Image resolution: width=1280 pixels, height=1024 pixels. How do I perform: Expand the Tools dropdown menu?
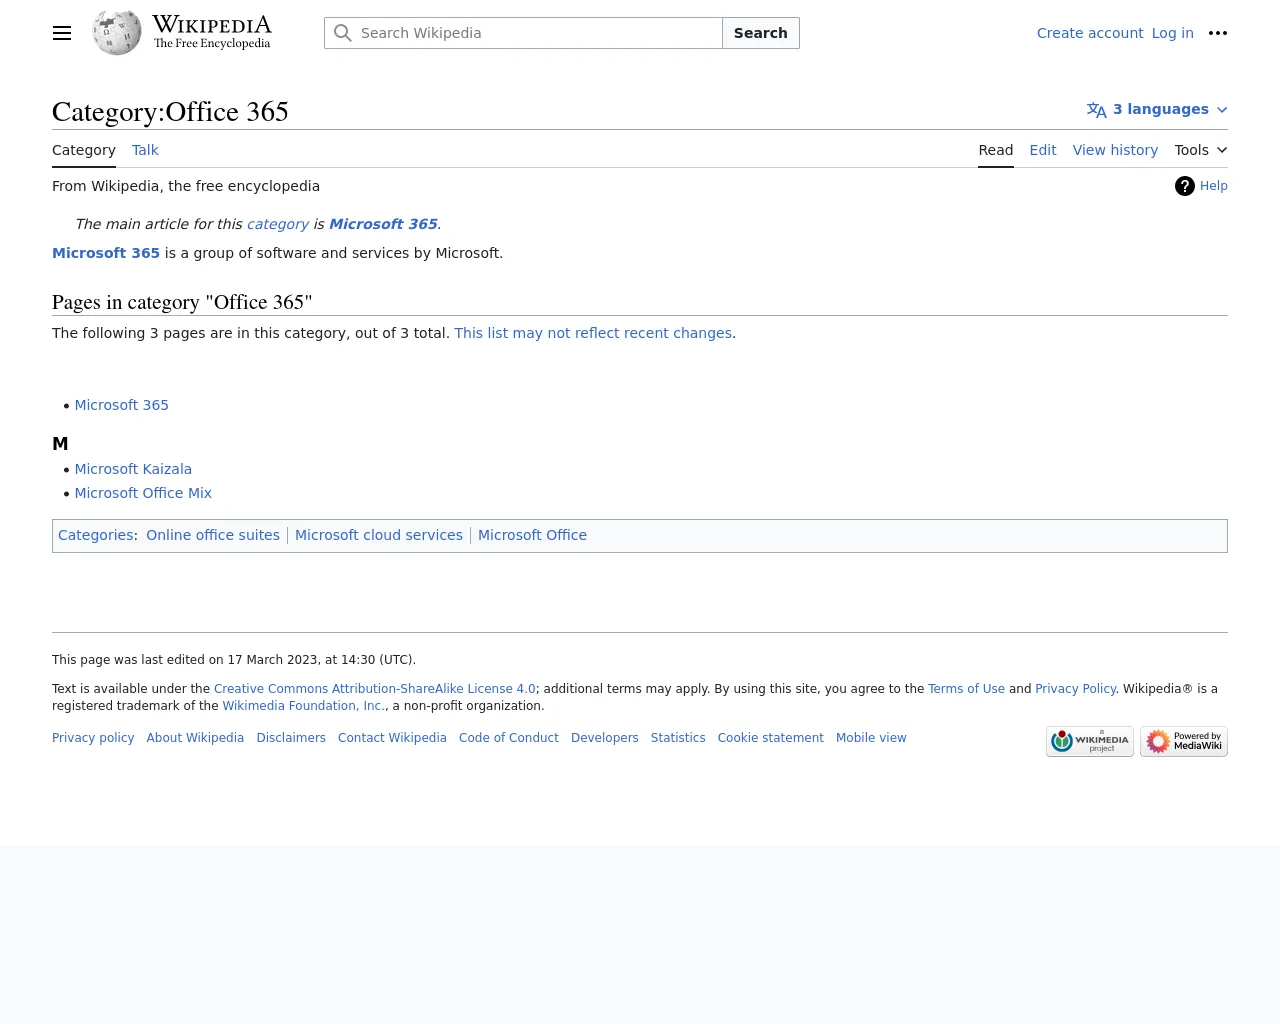(x=1200, y=150)
